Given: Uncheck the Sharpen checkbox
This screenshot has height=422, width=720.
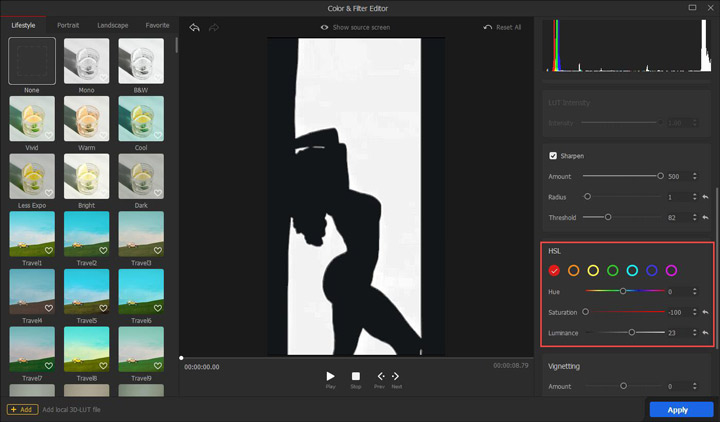Looking at the screenshot, I should tap(553, 156).
